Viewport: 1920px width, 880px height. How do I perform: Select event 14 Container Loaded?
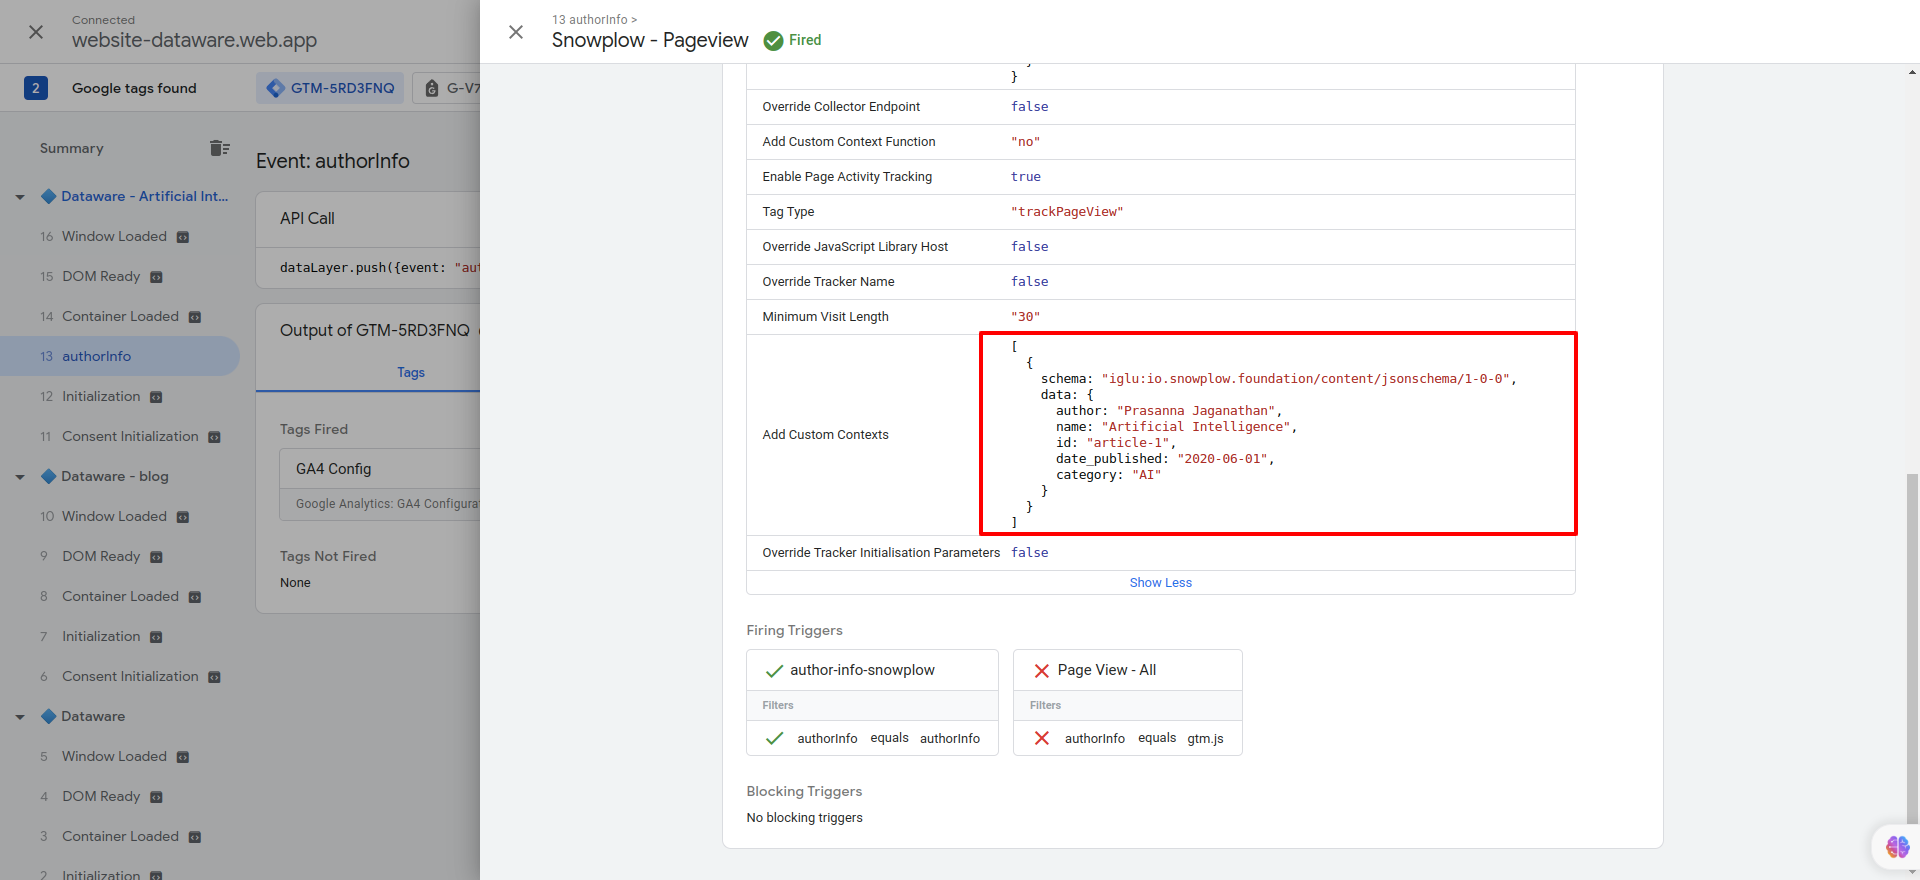click(x=120, y=316)
